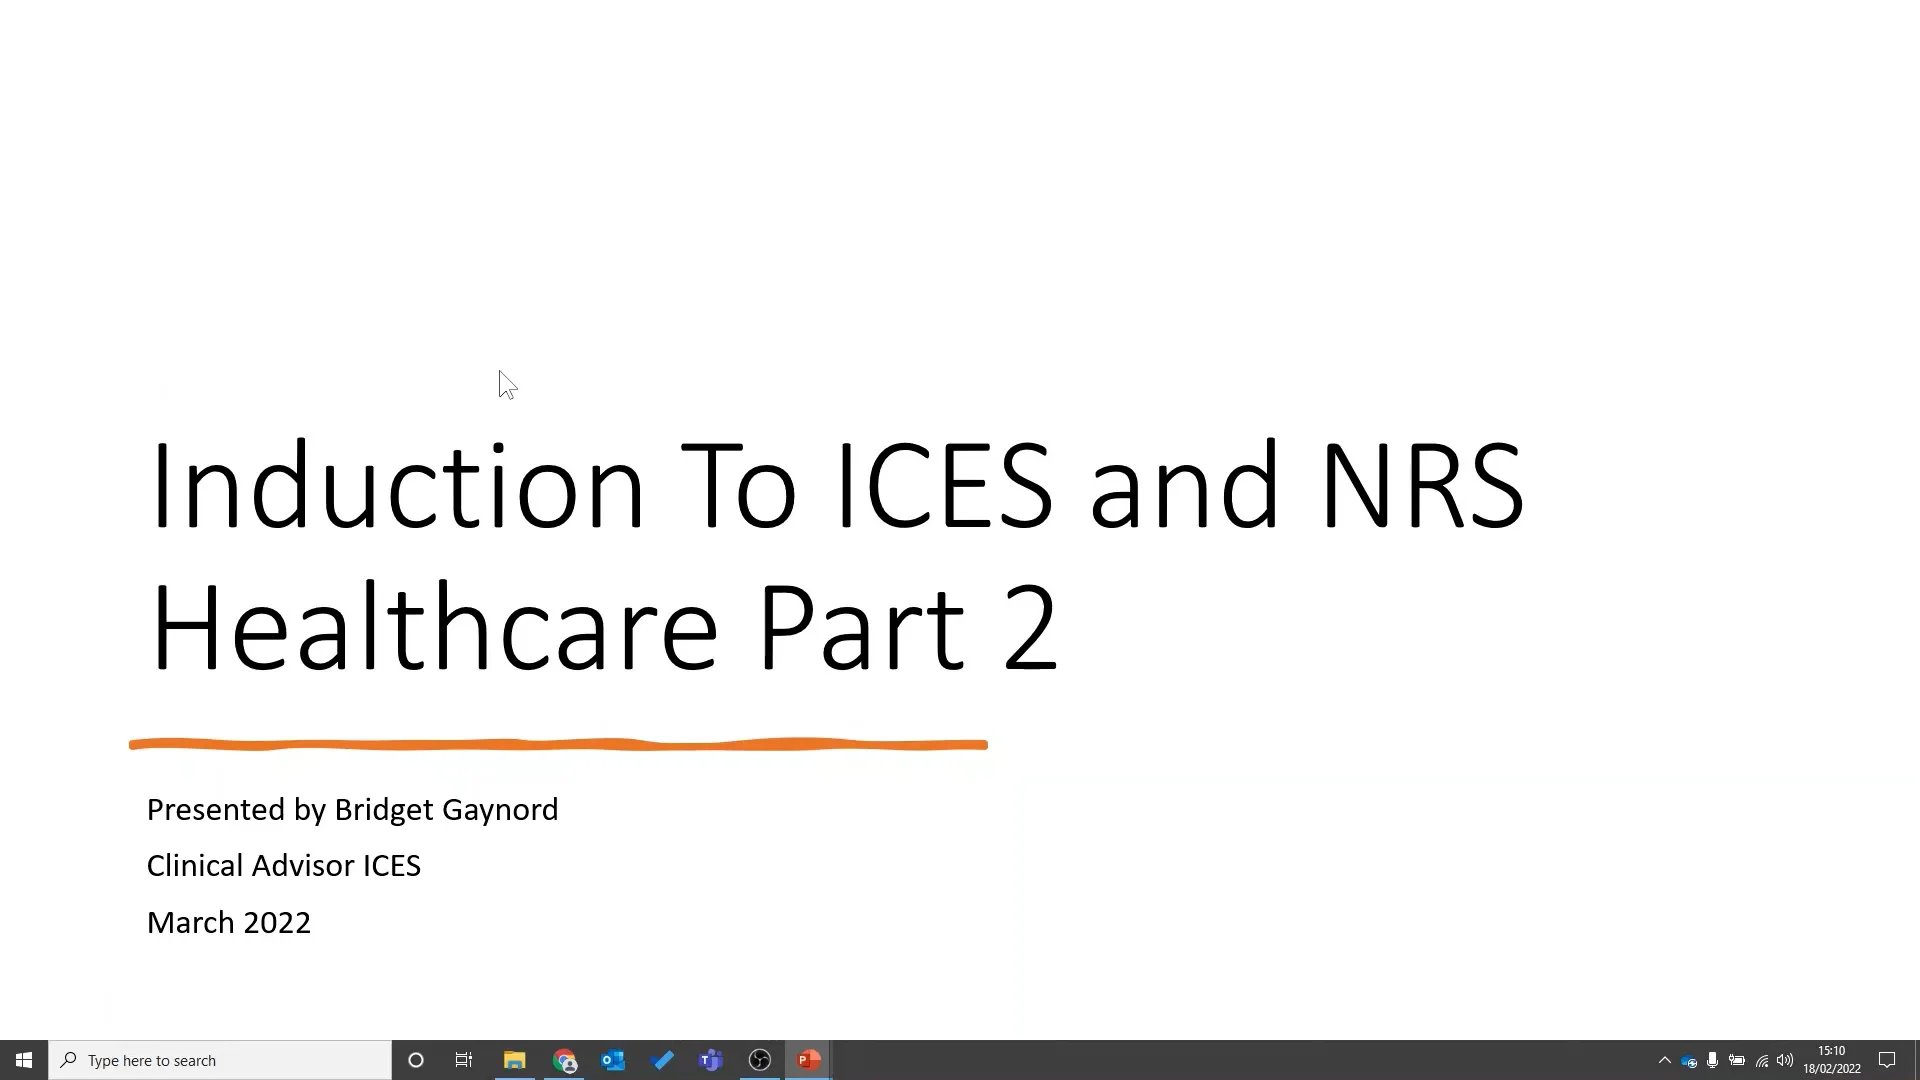Click the microphone icon in the system tray

coord(1713,1060)
